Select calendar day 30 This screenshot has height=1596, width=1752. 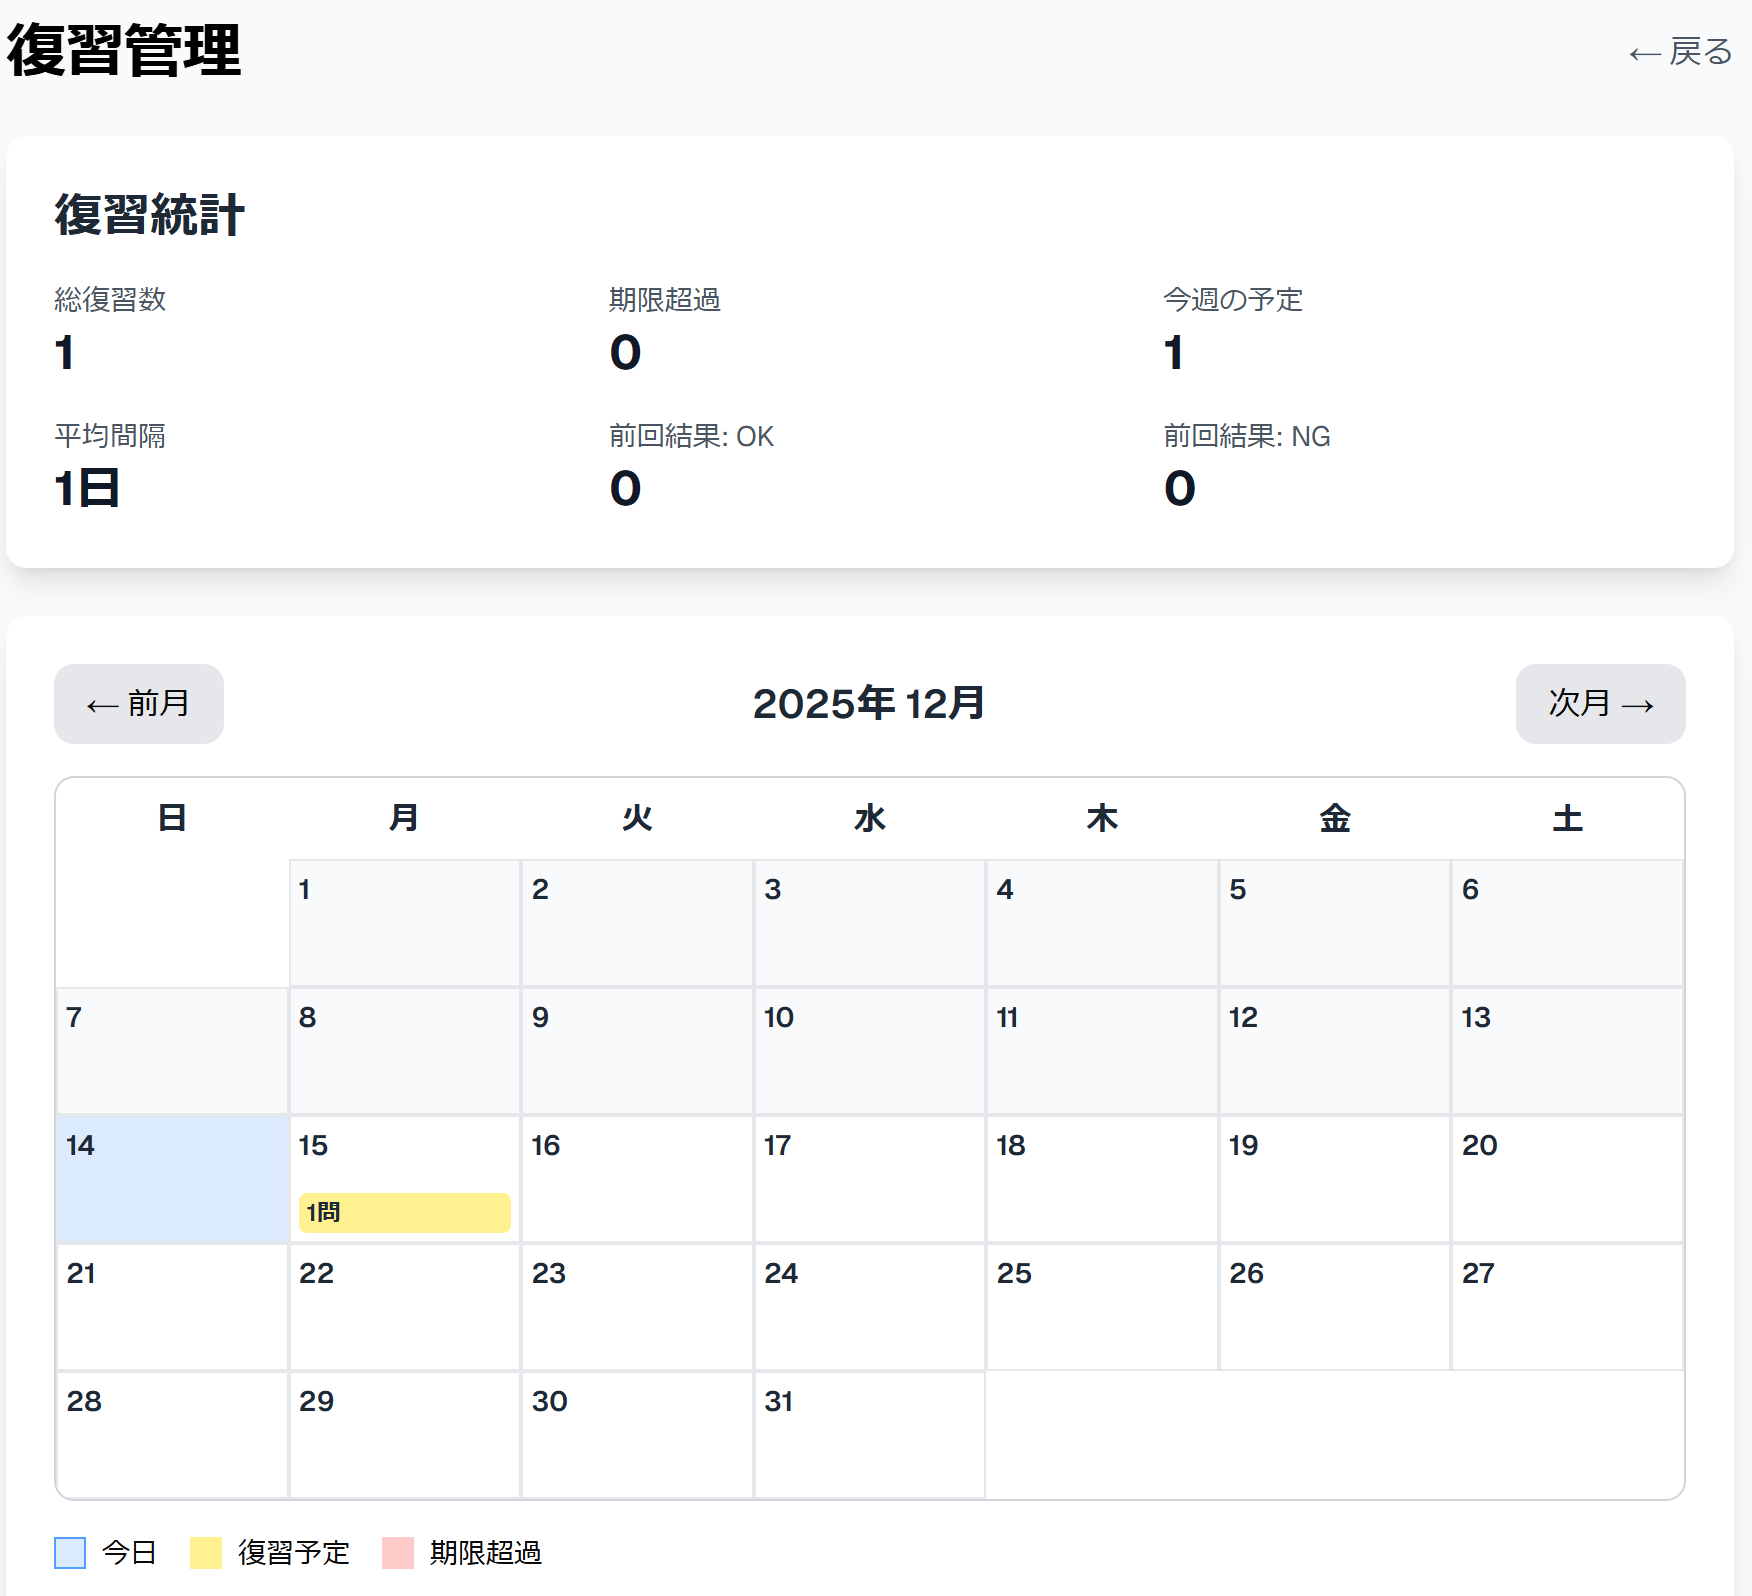click(637, 1435)
